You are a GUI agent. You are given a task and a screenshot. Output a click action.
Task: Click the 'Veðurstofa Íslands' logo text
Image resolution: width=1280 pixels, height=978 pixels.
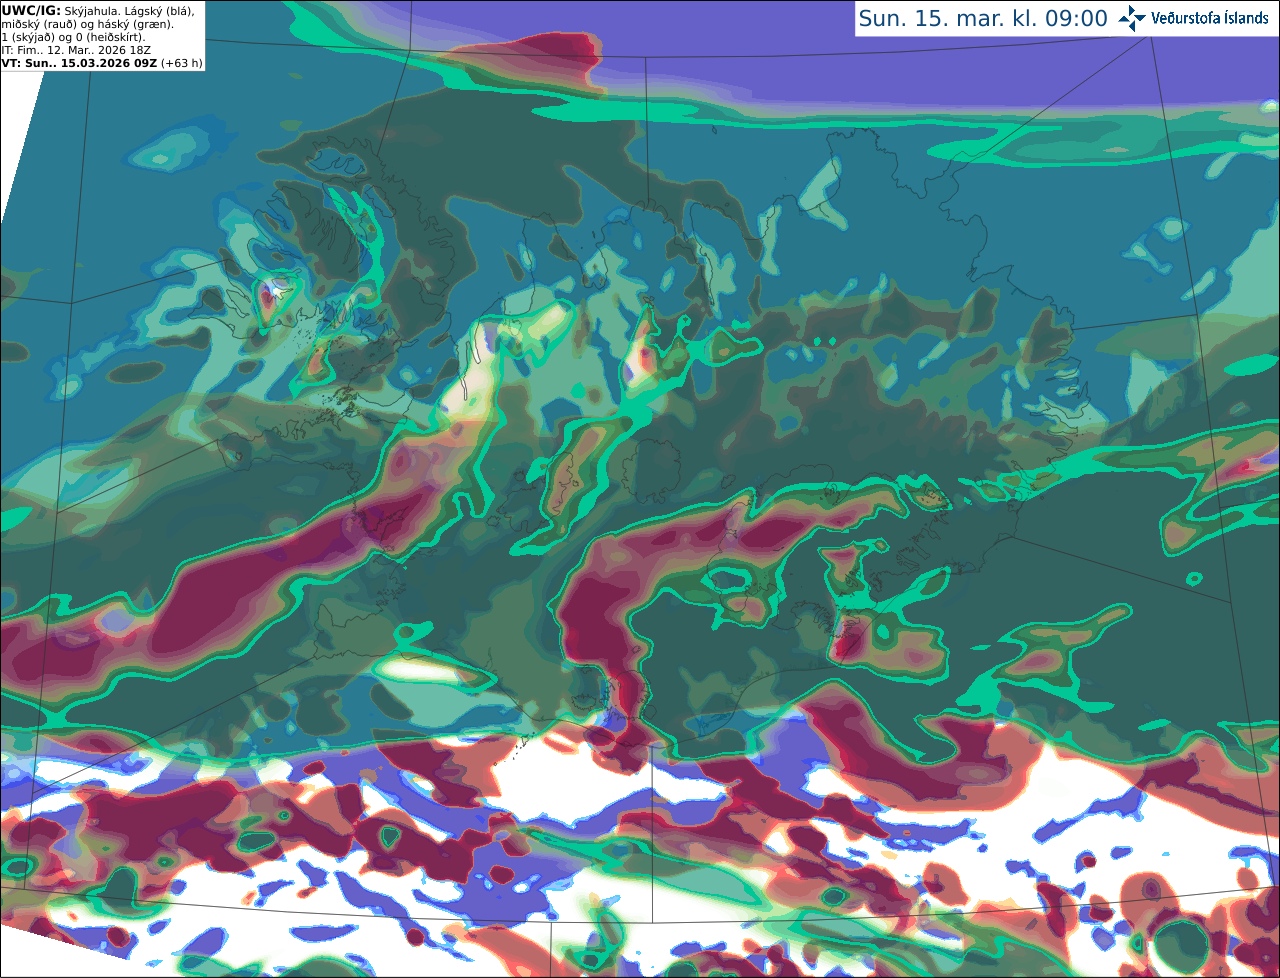pos(1210,18)
